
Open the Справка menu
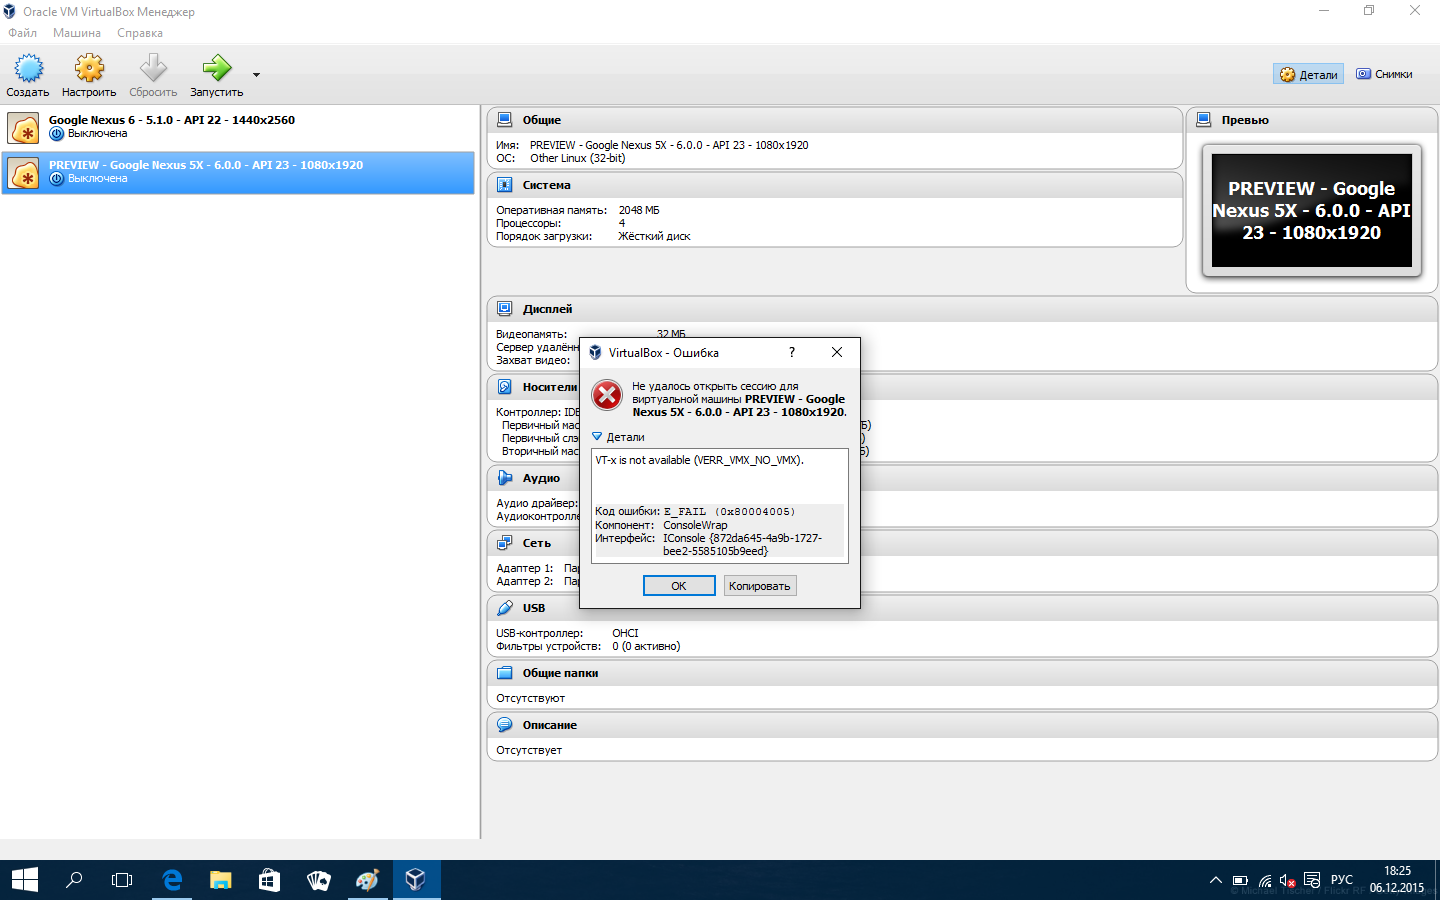[140, 33]
